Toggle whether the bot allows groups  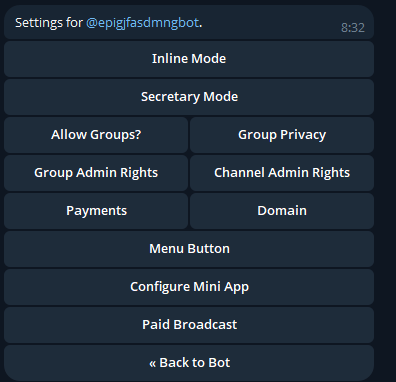pos(96,135)
